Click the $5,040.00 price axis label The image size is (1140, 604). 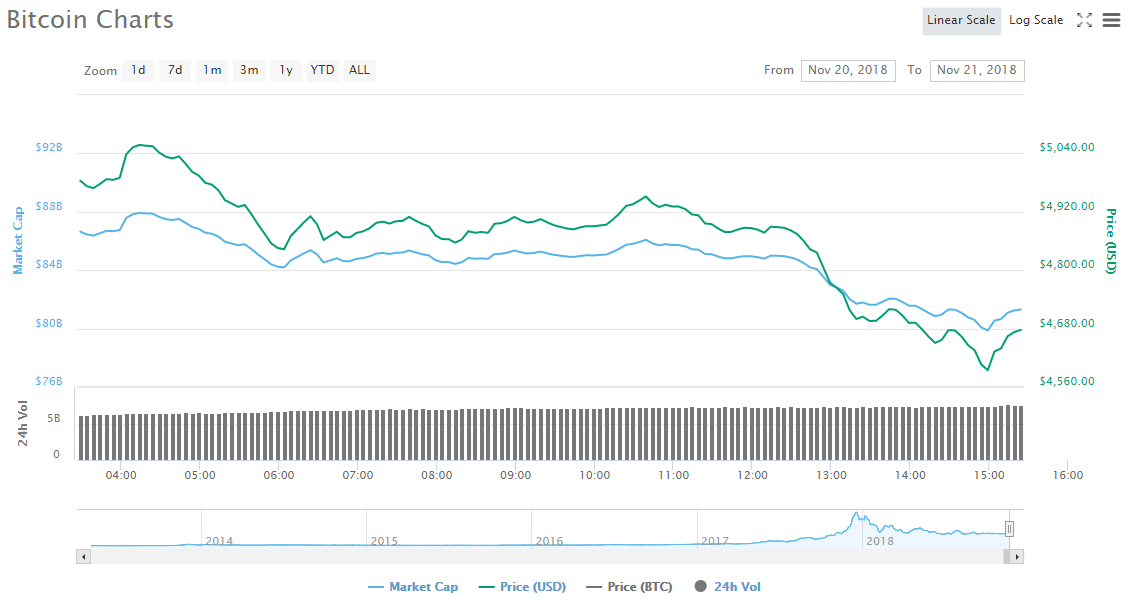[x=1067, y=148]
